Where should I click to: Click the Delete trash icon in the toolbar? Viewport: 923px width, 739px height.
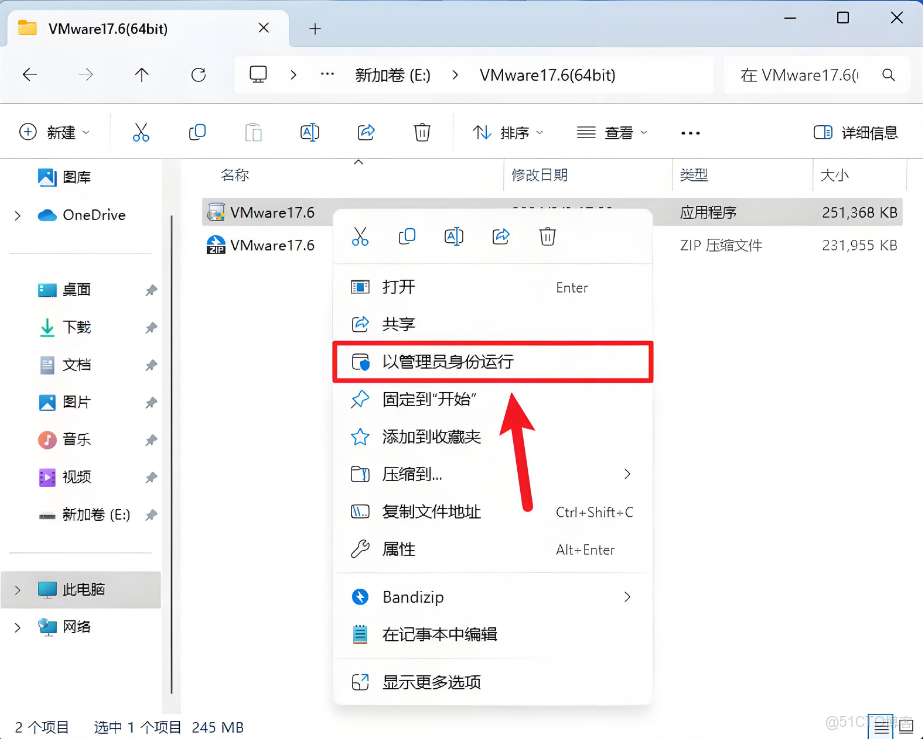pos(421,132)
